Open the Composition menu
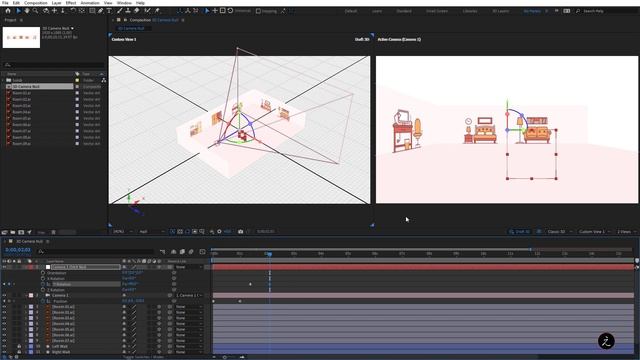Viewport: 640px width, 360px height. tap(36, 3)
